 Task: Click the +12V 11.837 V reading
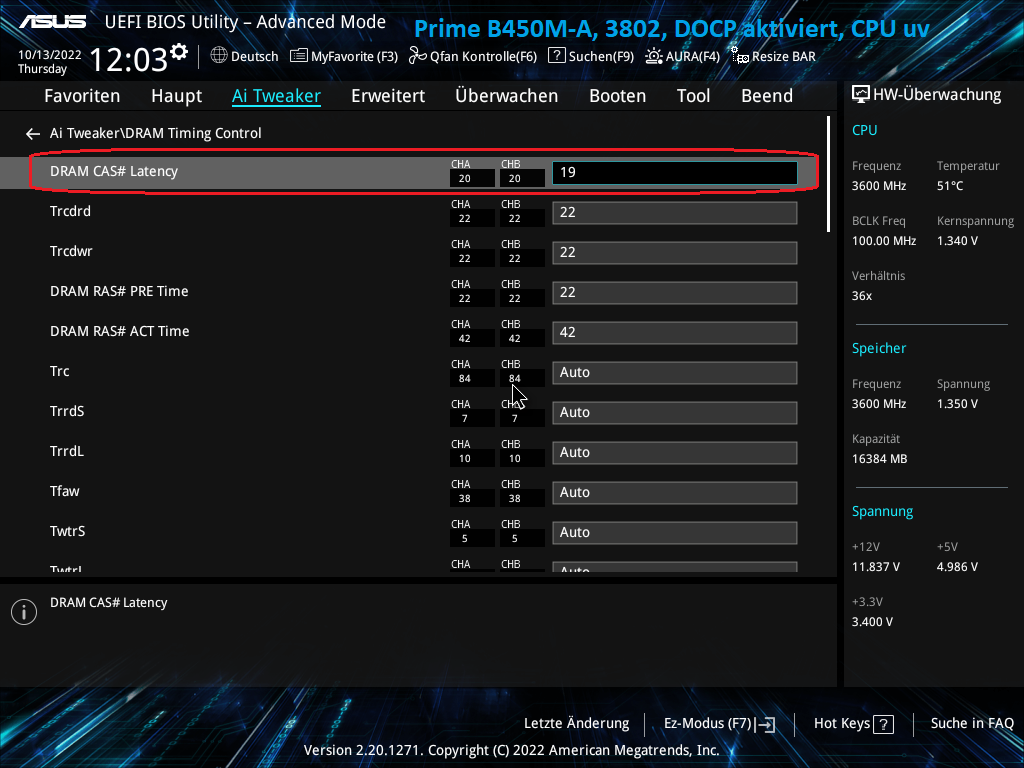pos(876,567)
